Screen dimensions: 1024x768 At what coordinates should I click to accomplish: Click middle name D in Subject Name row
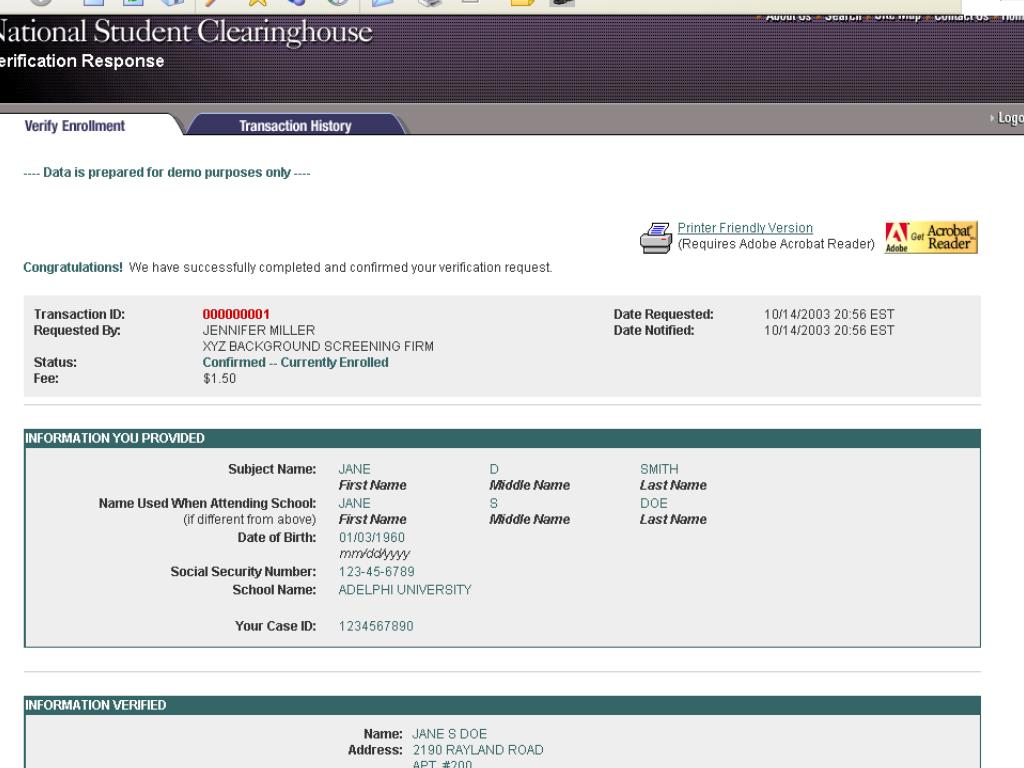494,469
